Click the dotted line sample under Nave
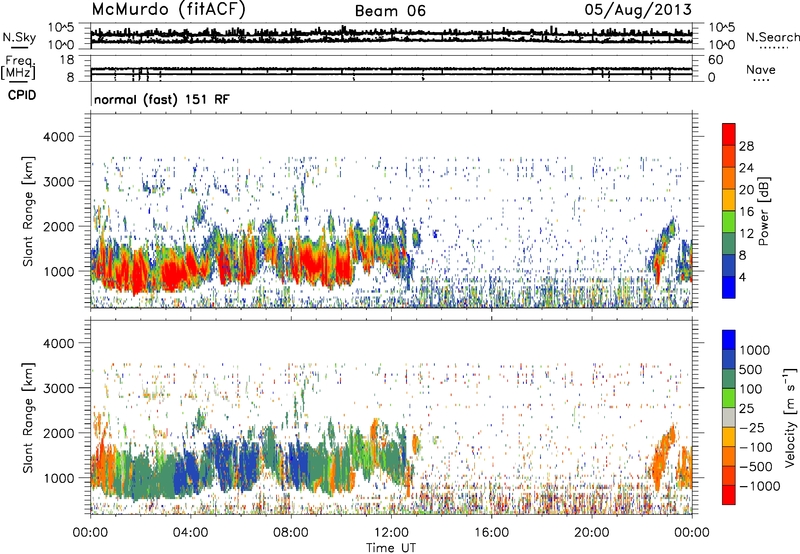The height and width of the screenshot is (554, 800). click(x=762, y=81)
